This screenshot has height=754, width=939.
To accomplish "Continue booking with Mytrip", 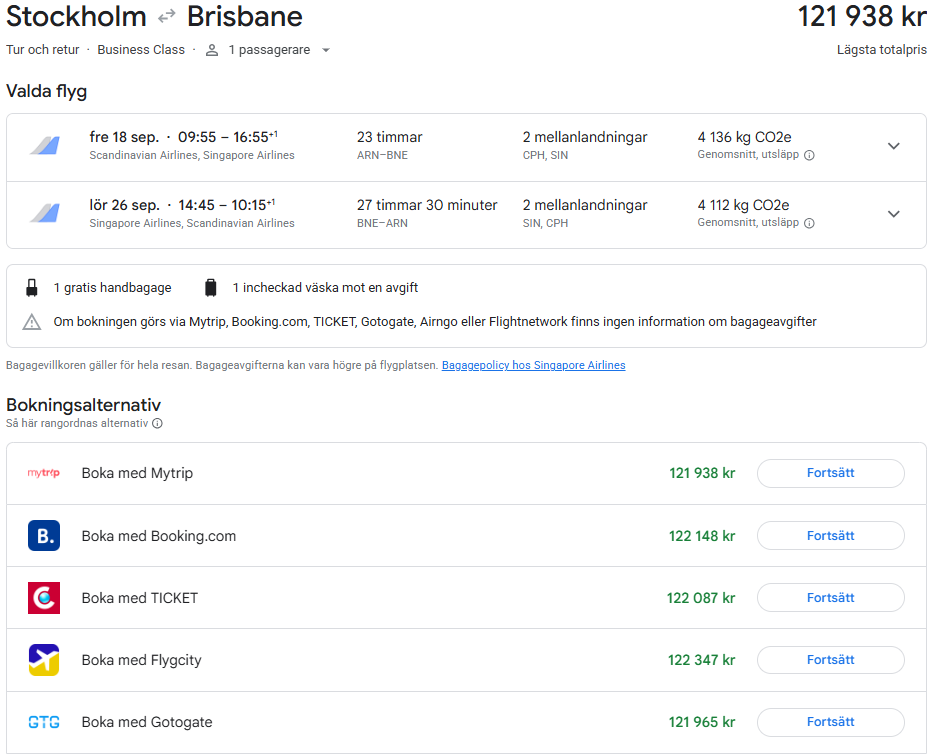I will coord(831,473).
